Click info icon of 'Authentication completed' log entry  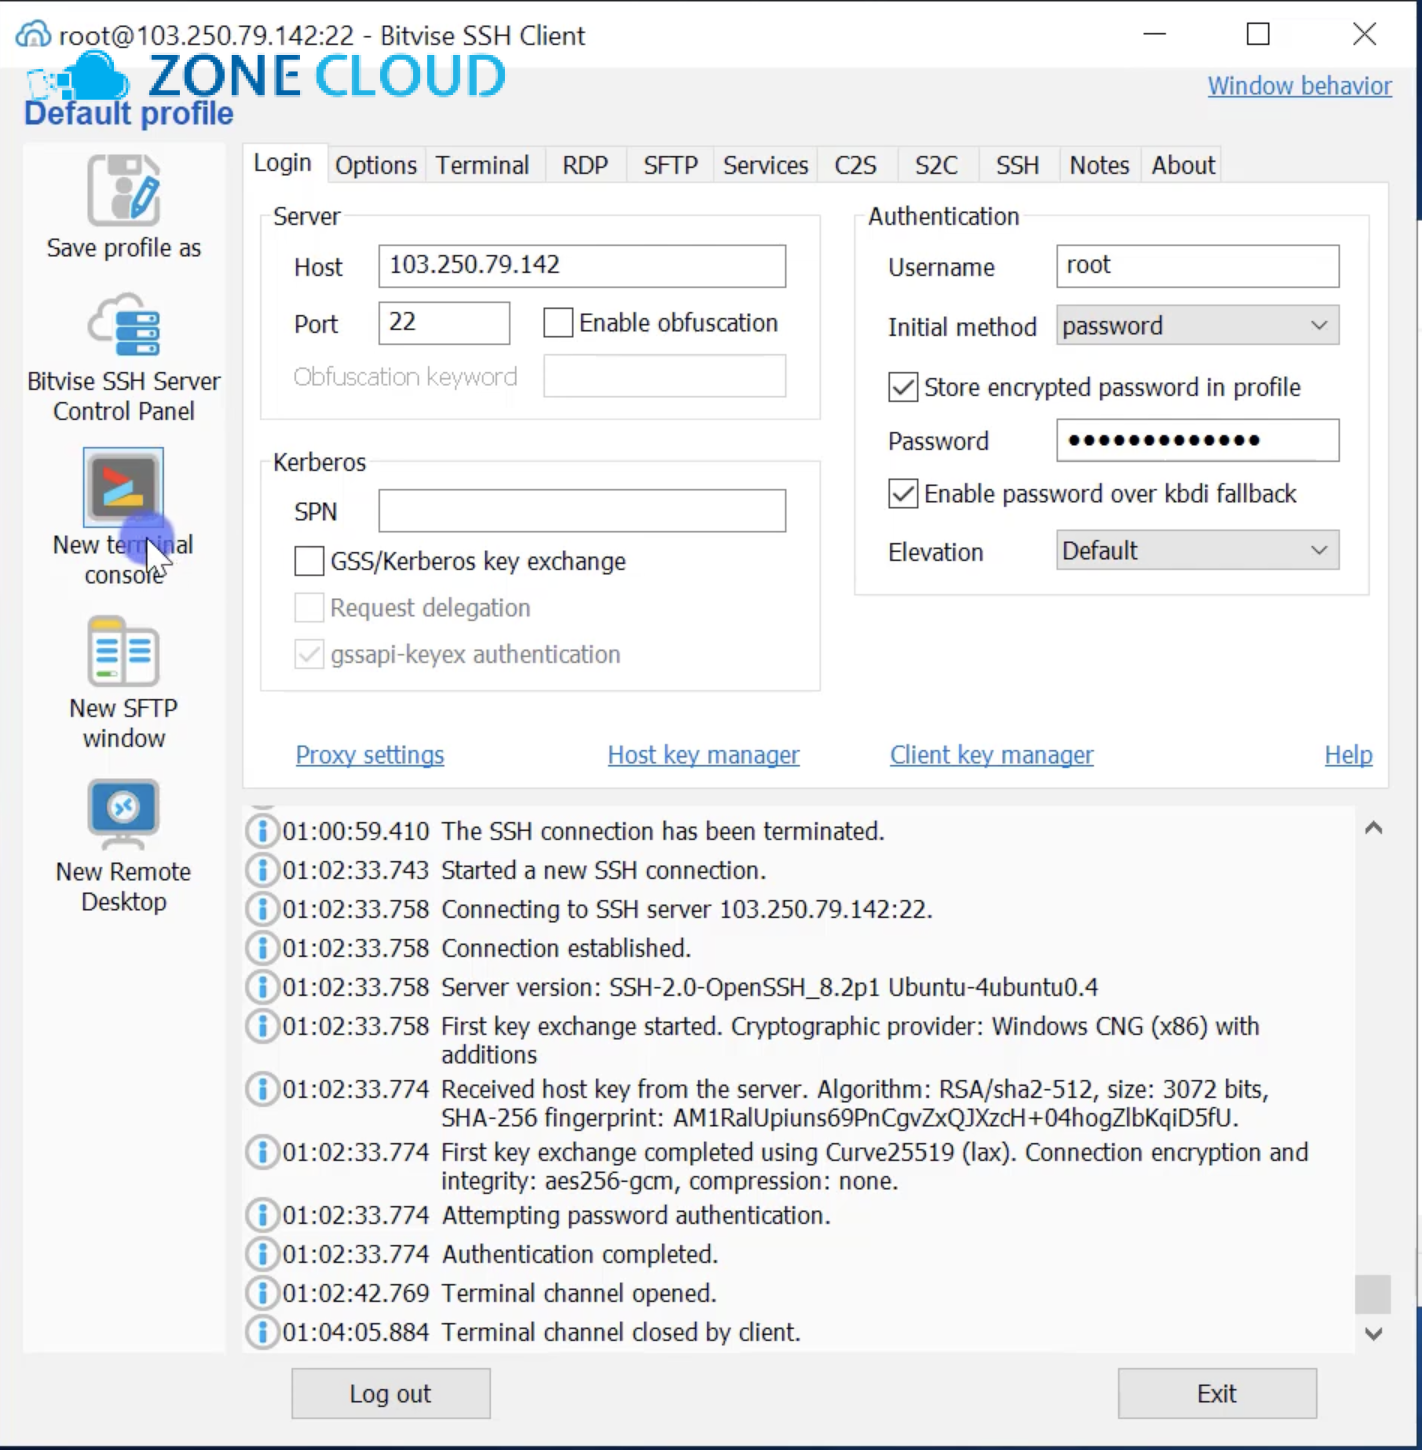(262, 1254)
